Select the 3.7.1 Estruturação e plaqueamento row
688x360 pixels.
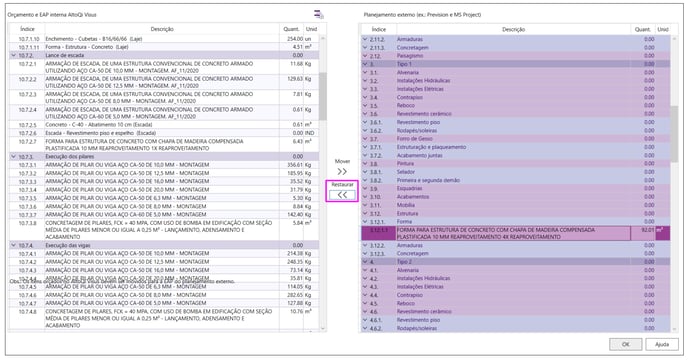(x=516, y=147)
